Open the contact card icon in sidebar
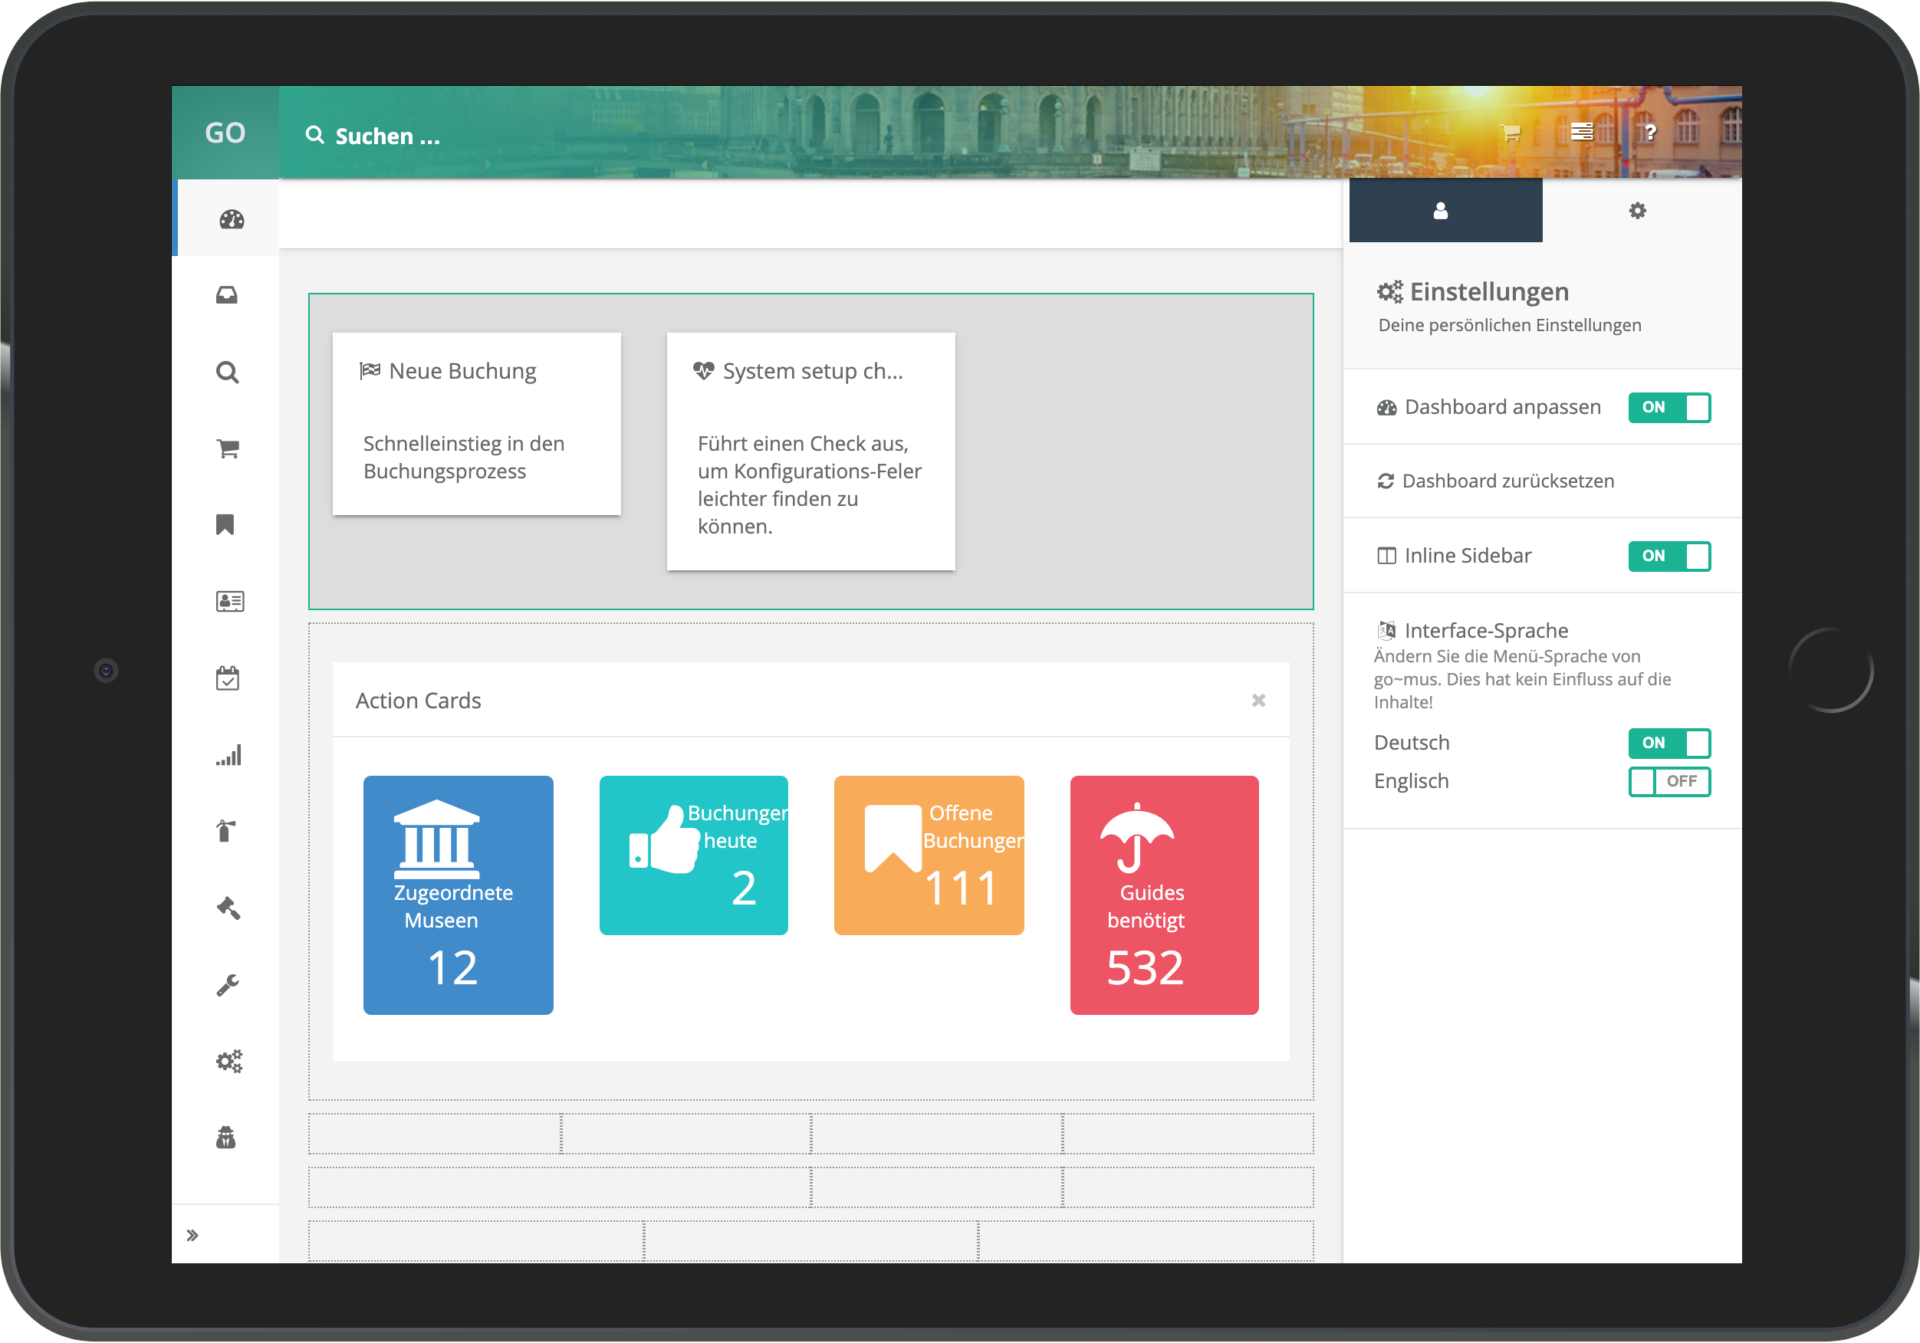The image size is (1920, 1343). click(x=230, y=601)
